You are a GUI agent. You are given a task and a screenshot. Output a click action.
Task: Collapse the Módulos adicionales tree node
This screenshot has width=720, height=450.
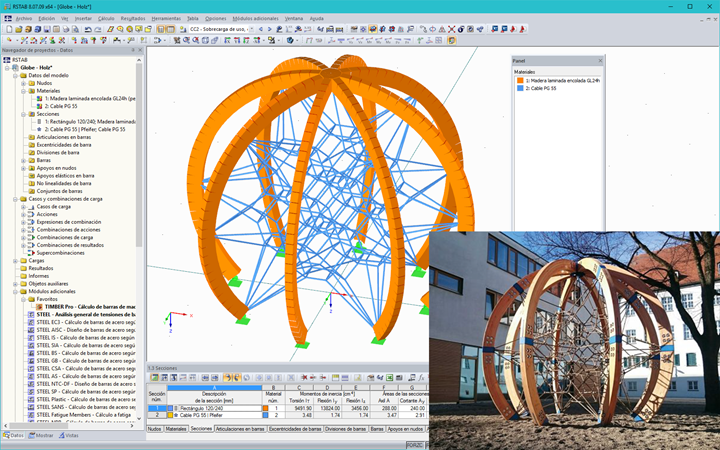point(15,291)
